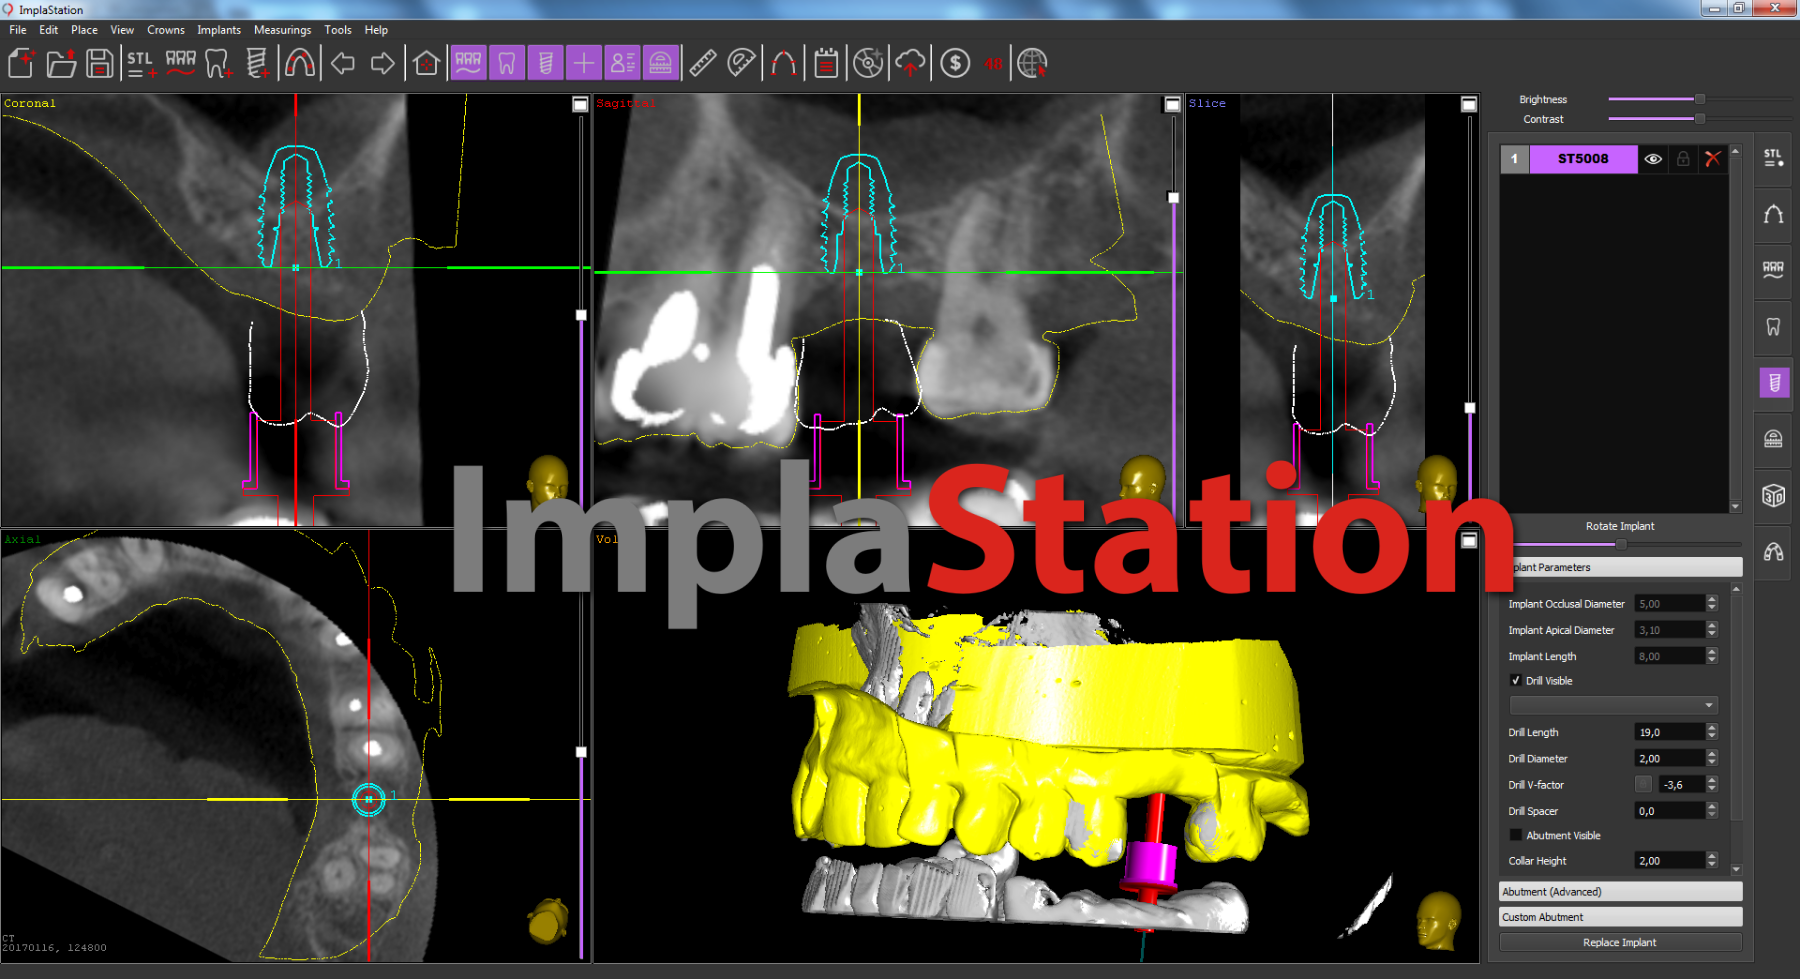The width and height of the screenshot is (1800, 979).
Task: Save project with the floppy disk icon
Action: [x=99, y=63]
